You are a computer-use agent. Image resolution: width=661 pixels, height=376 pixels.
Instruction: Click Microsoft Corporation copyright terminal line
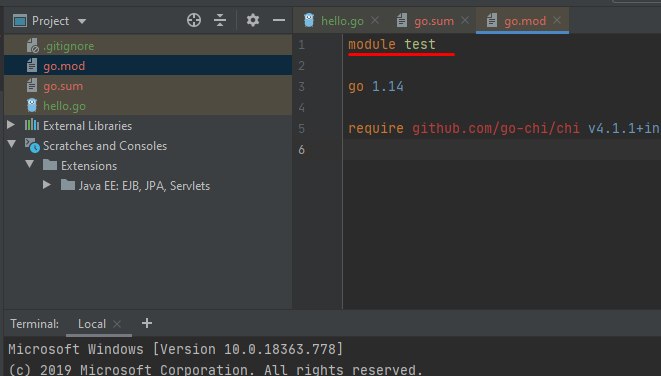point(215,369)
